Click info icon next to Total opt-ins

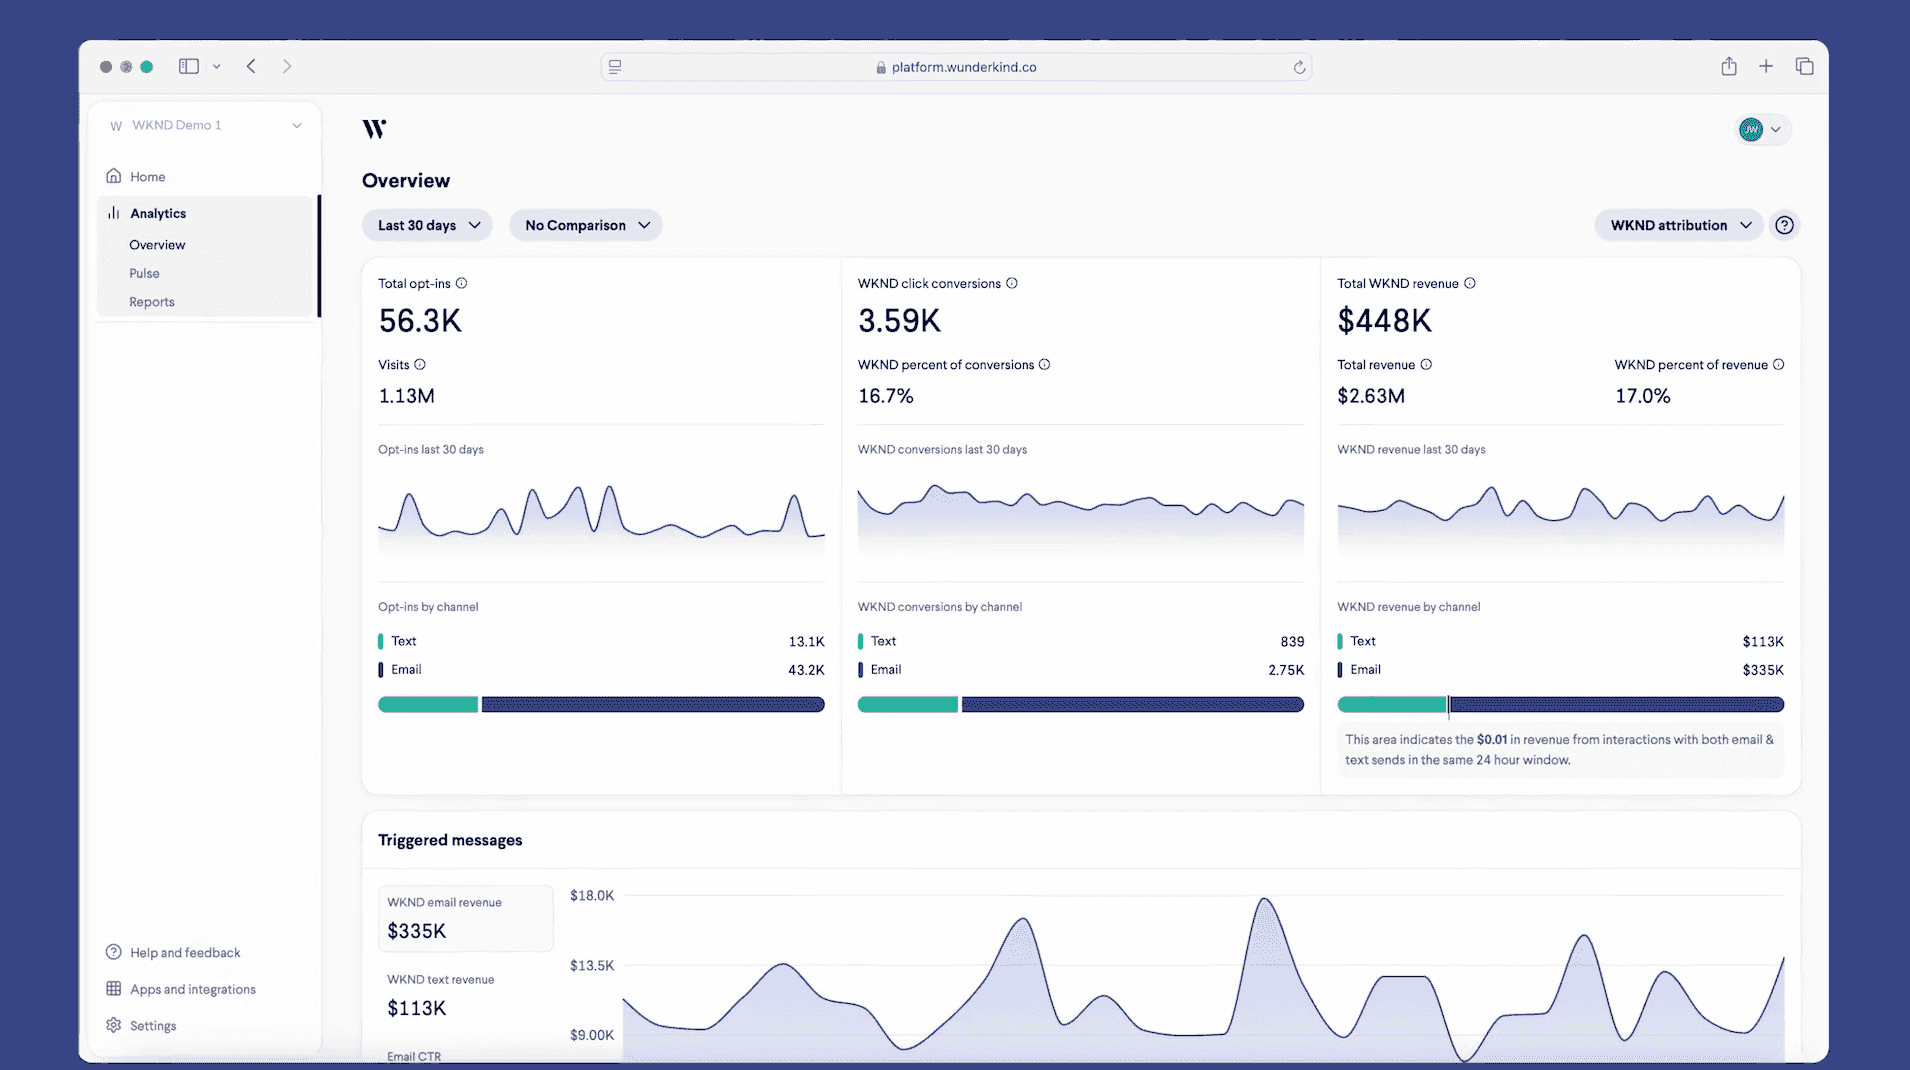pos(461,283)
